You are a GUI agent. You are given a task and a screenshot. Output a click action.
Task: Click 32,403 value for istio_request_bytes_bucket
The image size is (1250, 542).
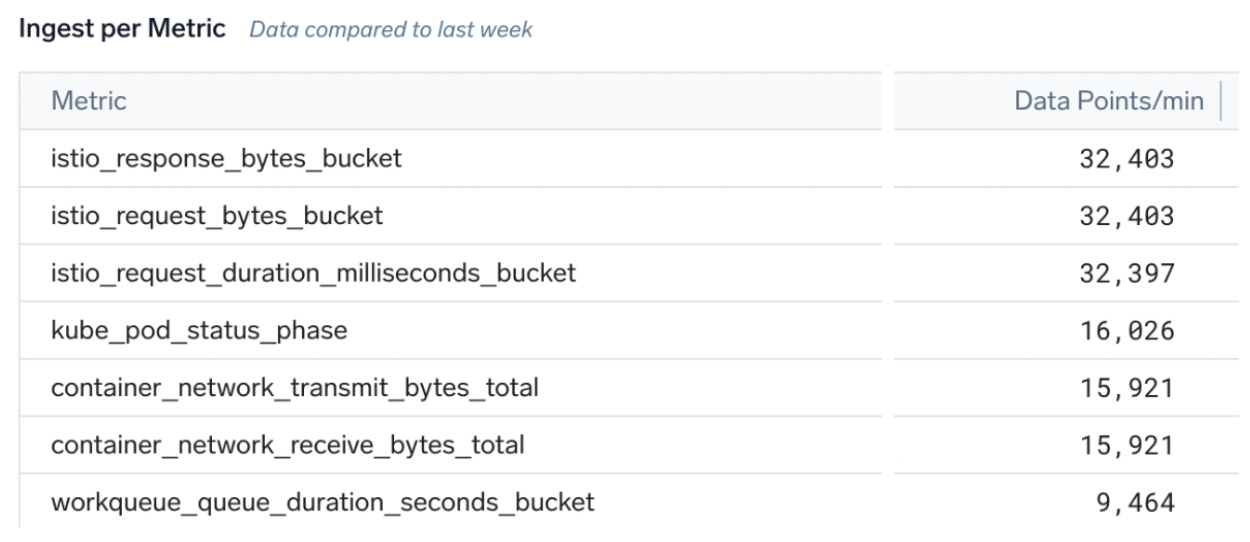click(1125, 215)
